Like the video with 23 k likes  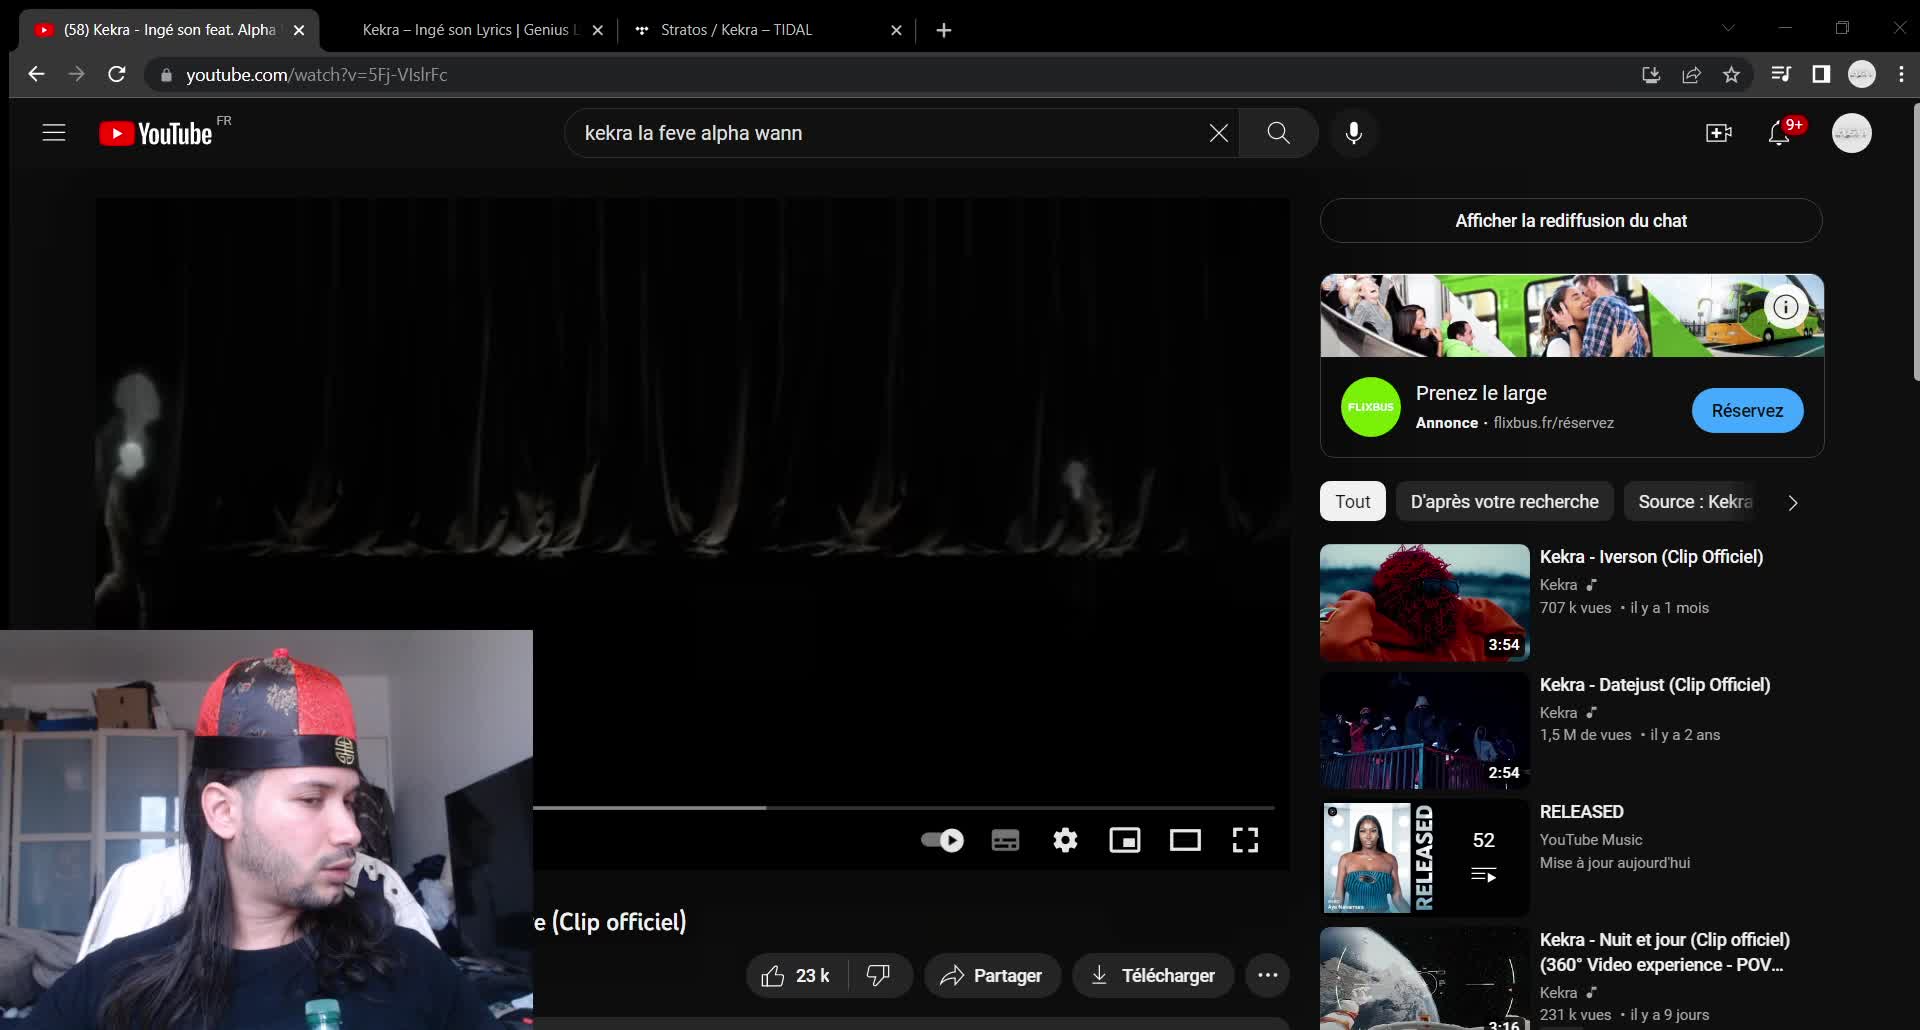point(796,975)
